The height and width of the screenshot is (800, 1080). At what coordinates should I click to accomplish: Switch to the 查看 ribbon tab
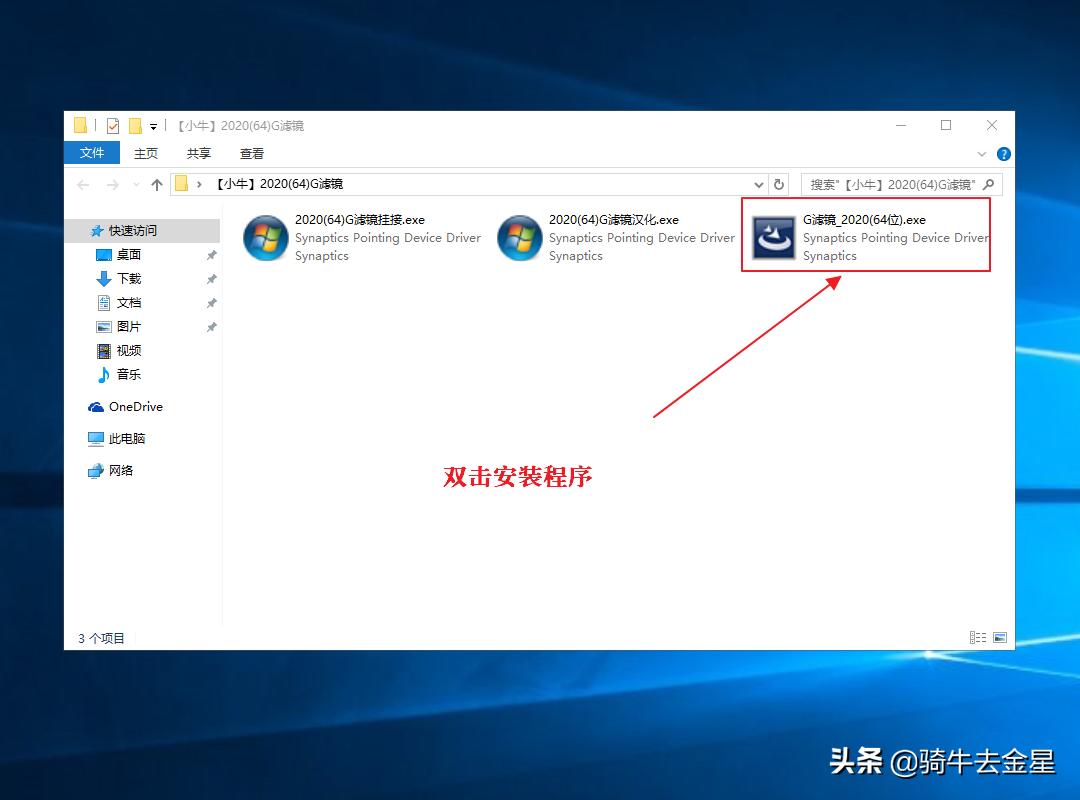click(251, 153)
